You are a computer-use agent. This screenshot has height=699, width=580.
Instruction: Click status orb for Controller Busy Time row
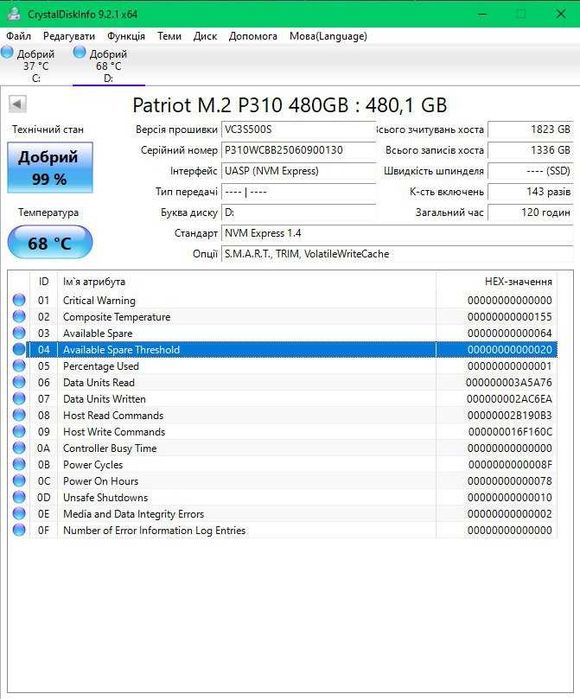[19, 448]
